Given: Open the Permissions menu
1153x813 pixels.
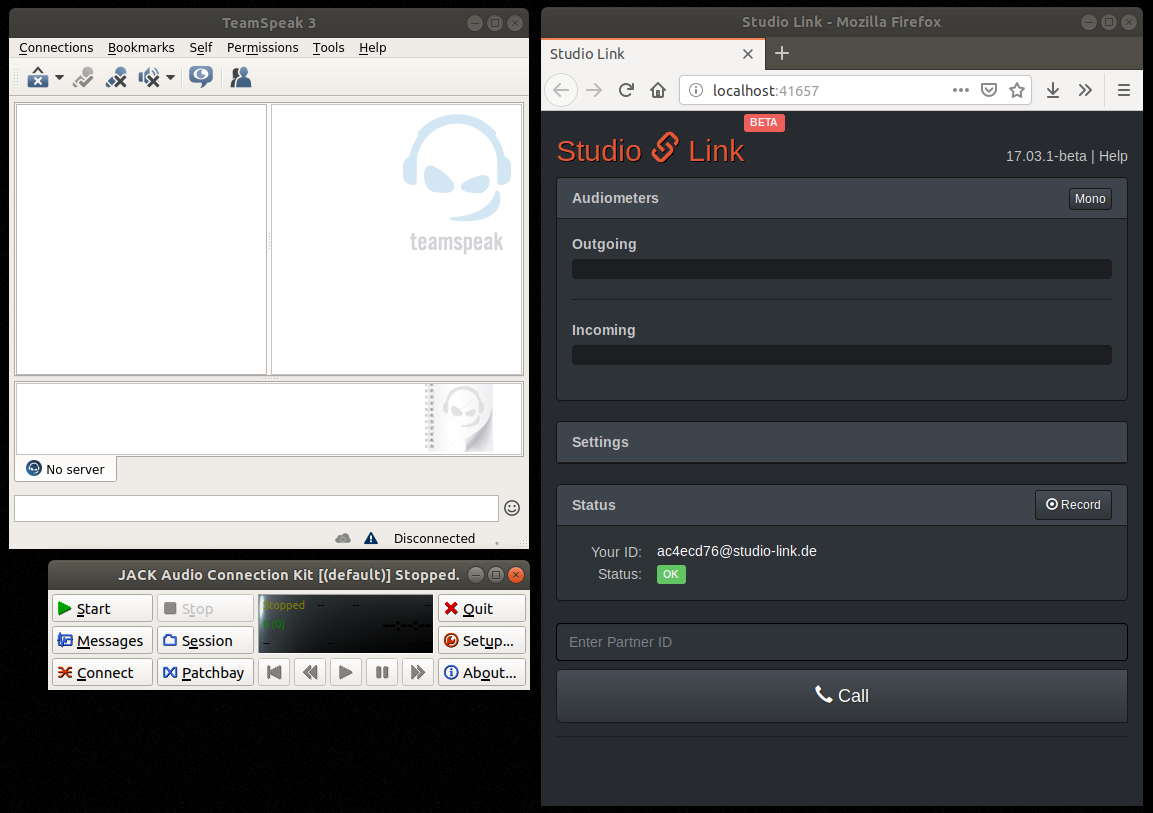Looking at the screenshot, I should point(262,47).
